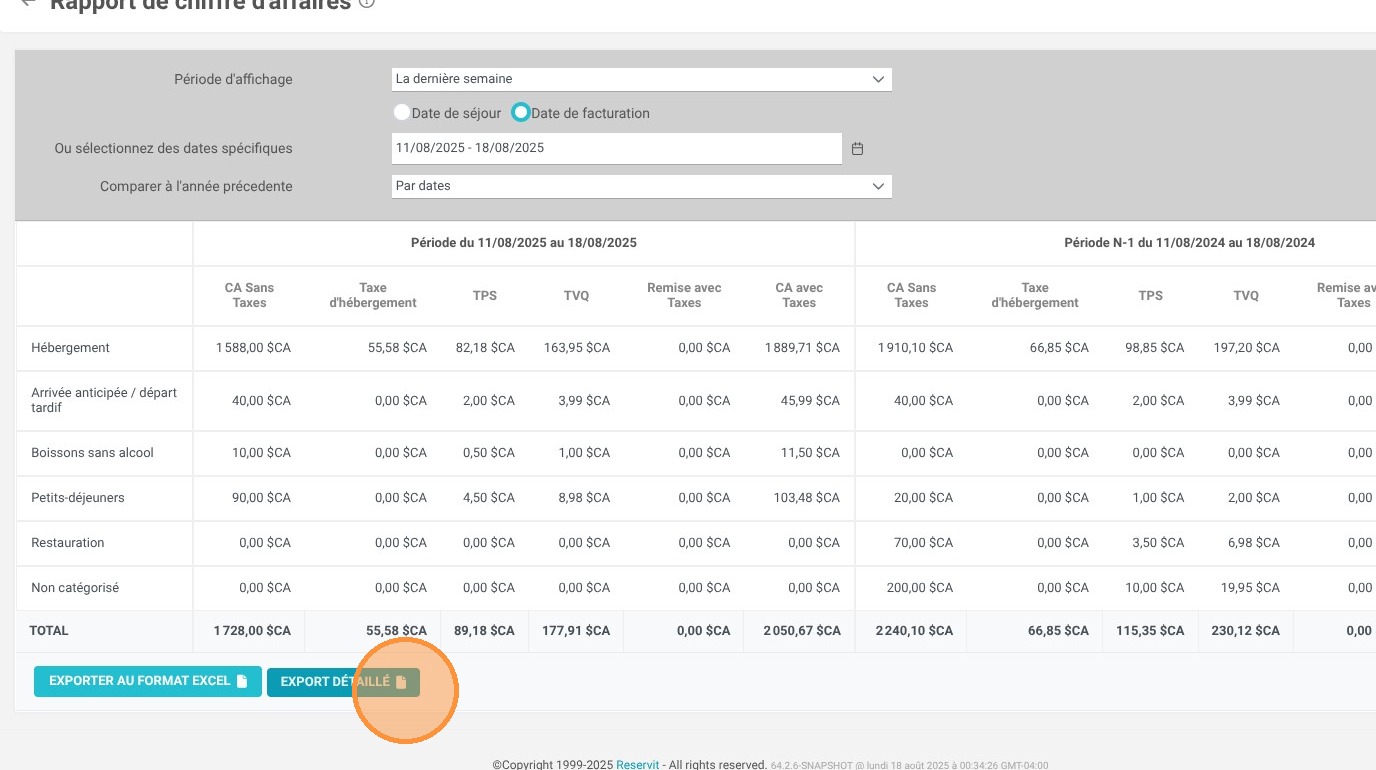
Task: Click the Boissons sans alcool total 11,50 $CA
Action: tap(811, 453)
